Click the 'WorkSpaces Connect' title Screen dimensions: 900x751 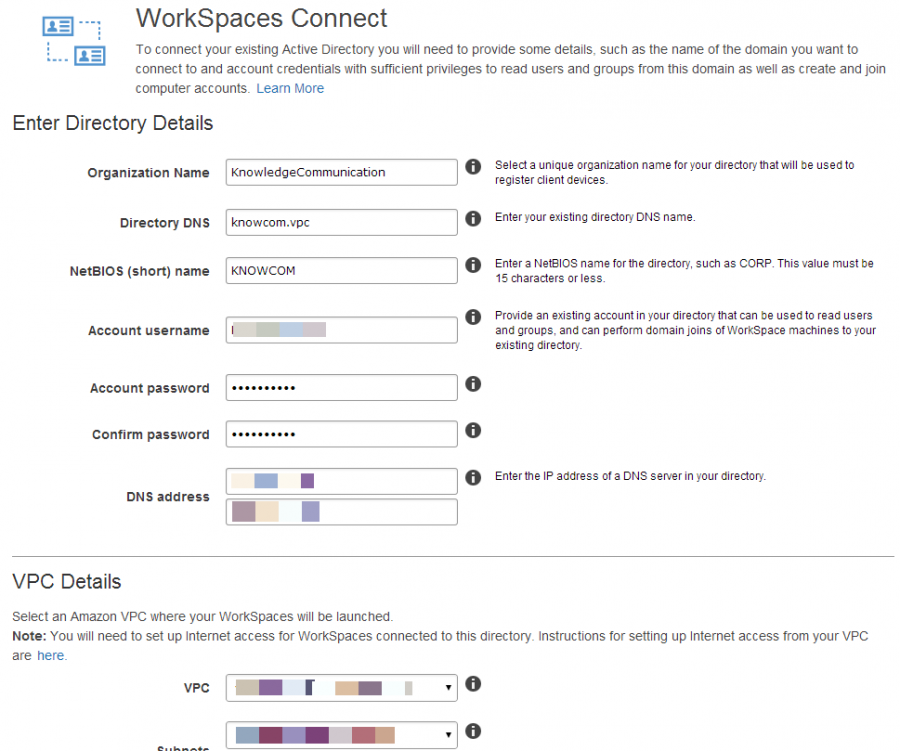click(261, 18)
